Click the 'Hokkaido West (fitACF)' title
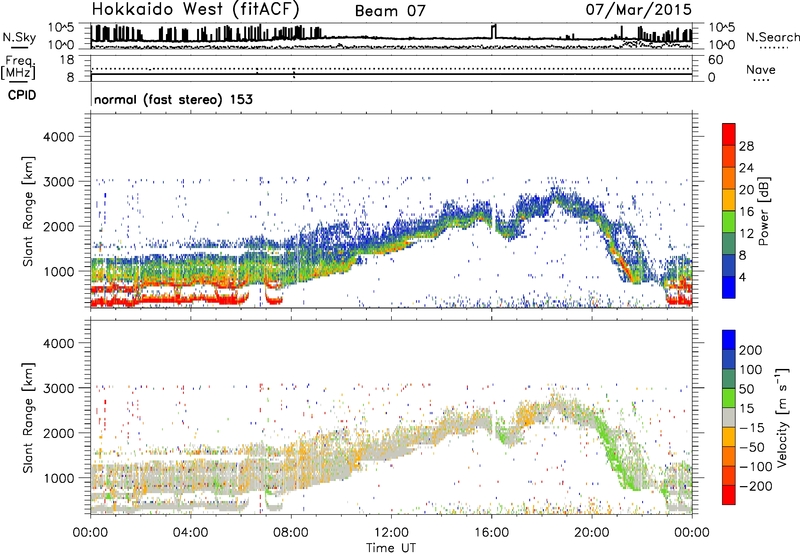 195,9
